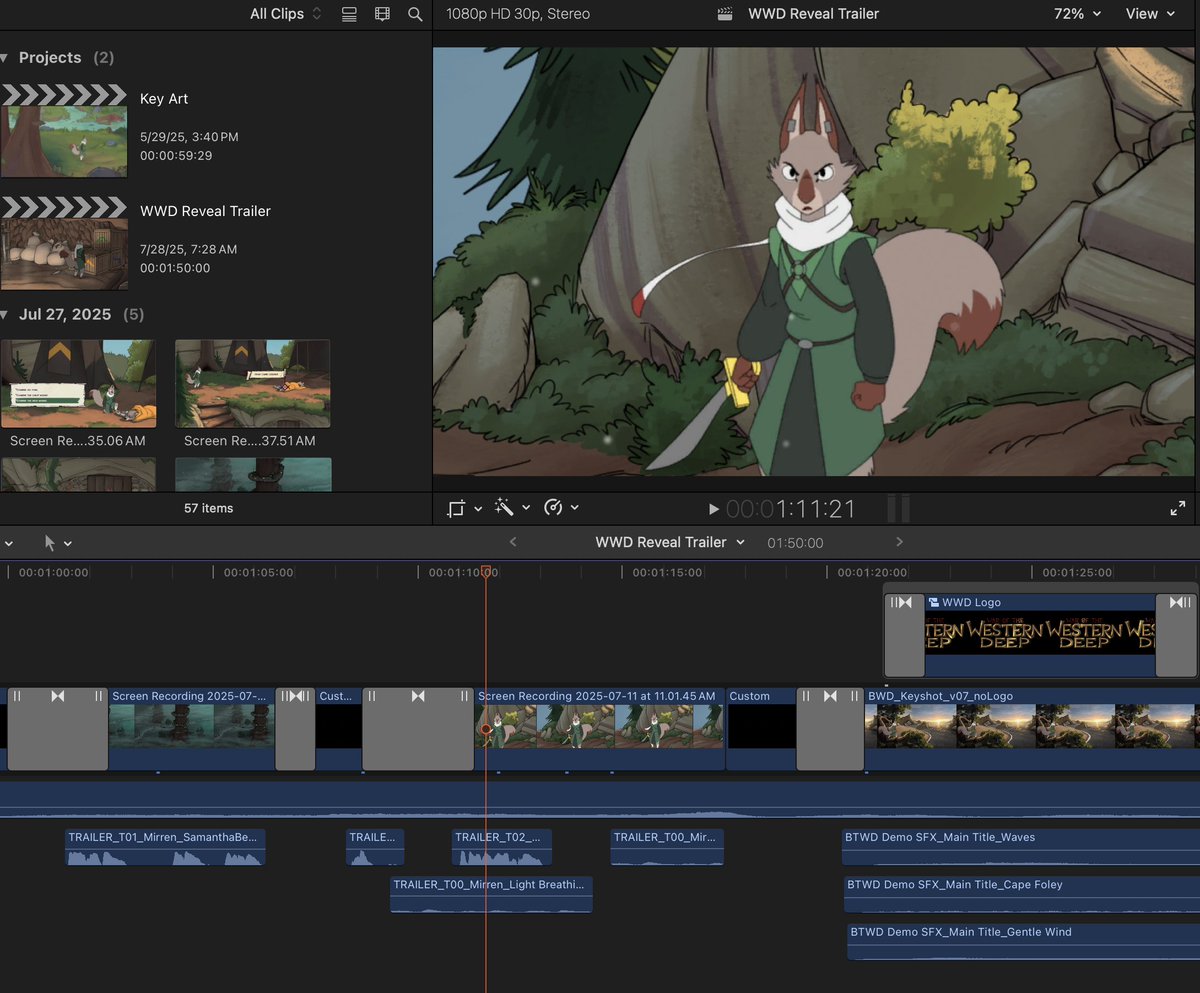Select the Screen Re...37.51 AM clip thumbnail
Screen dimensions: 1200x993
pyautogui.click(x=252, y=384)
